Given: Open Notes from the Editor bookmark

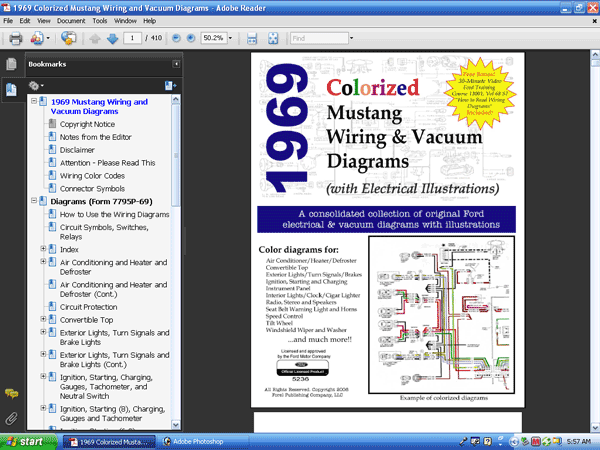Looking at the screenshot, I should pos(96,137).
